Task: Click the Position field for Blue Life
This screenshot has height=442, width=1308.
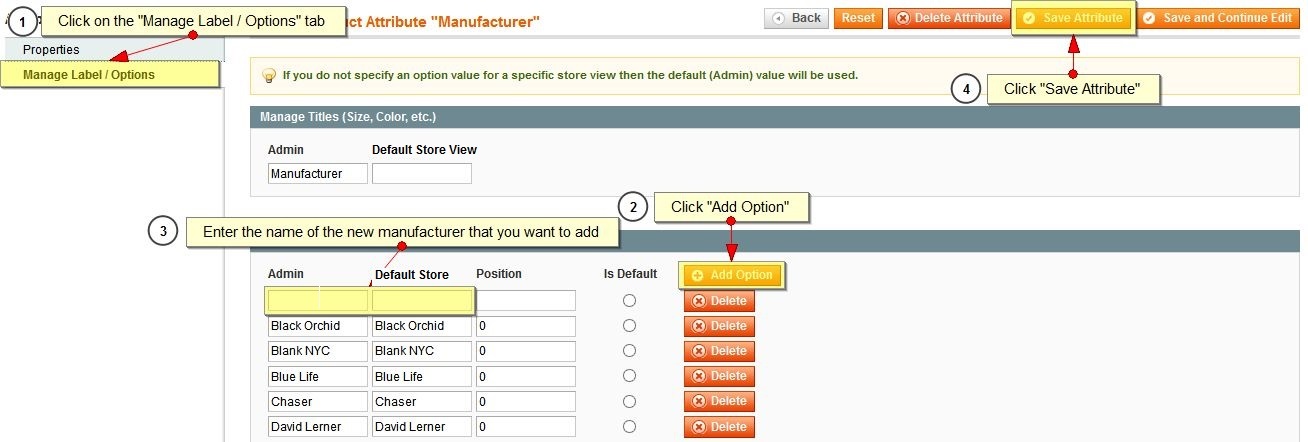Action: 526,377
